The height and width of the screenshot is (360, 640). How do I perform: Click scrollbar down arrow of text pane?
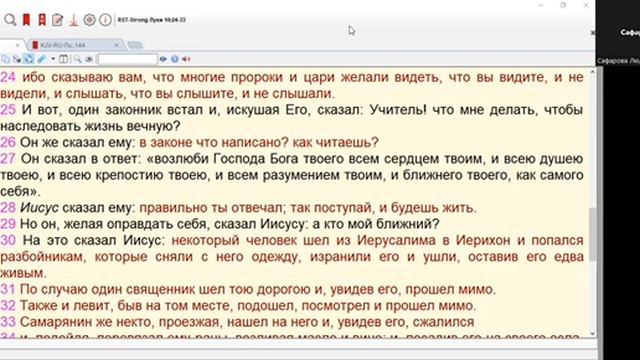point(592,333)
